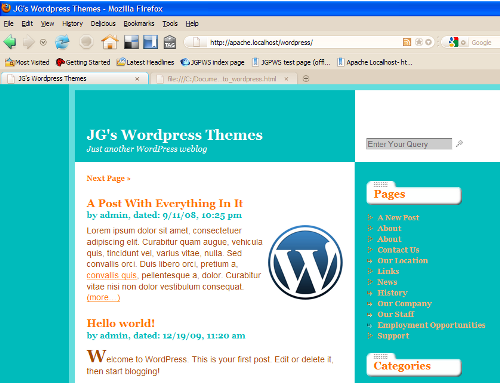The height and width of the screenshot is (383, 500).
Task: Click the Delicious TAG toolbar button
Action: pos(170,42)
